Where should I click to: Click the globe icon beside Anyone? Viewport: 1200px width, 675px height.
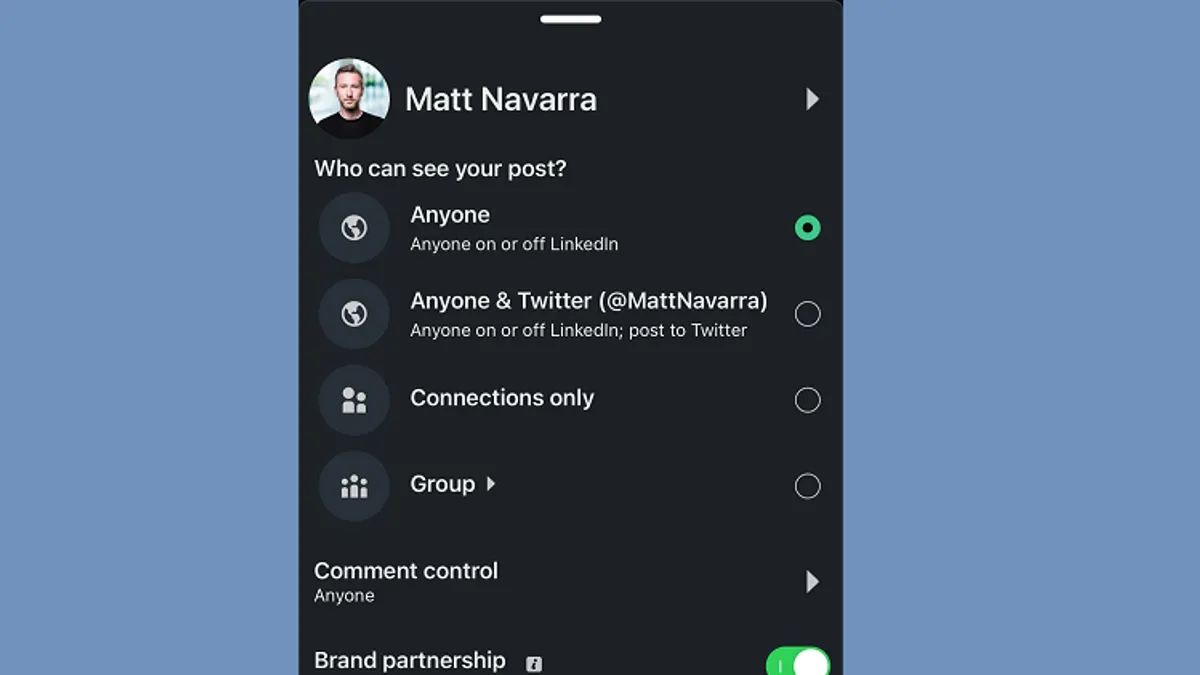353,228
